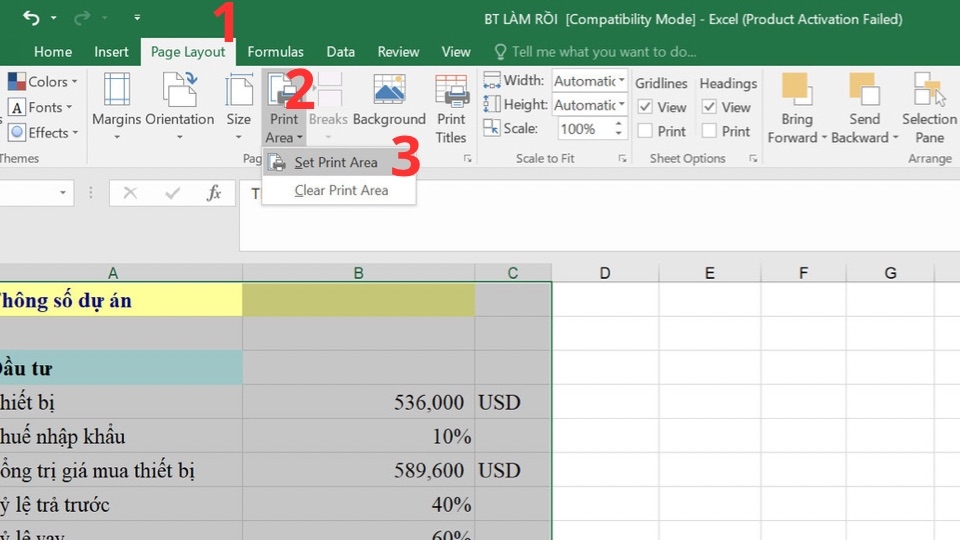Open the theme Colors dropdown
This screenshot has width=960, height=540.
click(43, 81)
